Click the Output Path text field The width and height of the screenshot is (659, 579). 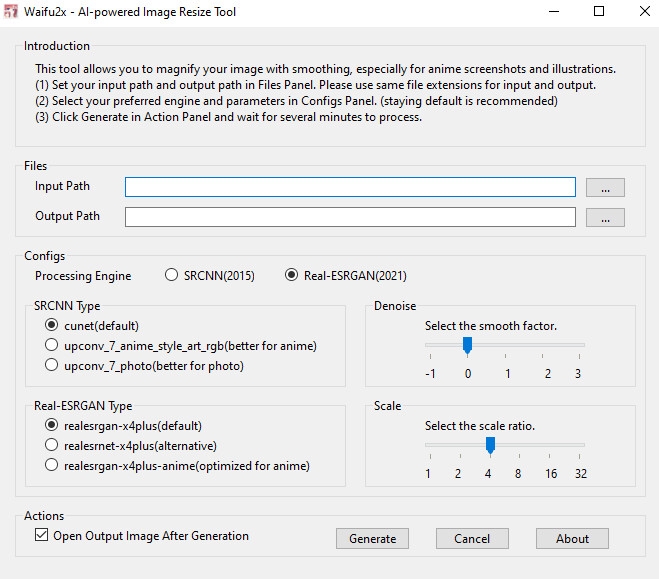click(350, 217)
